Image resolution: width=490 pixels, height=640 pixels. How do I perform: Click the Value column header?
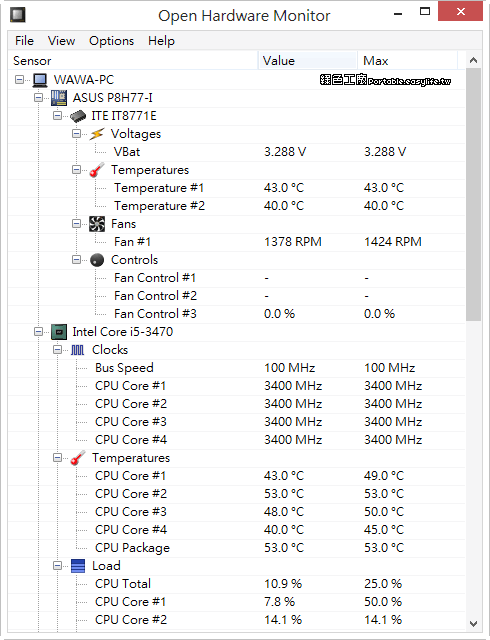(308, 61)
